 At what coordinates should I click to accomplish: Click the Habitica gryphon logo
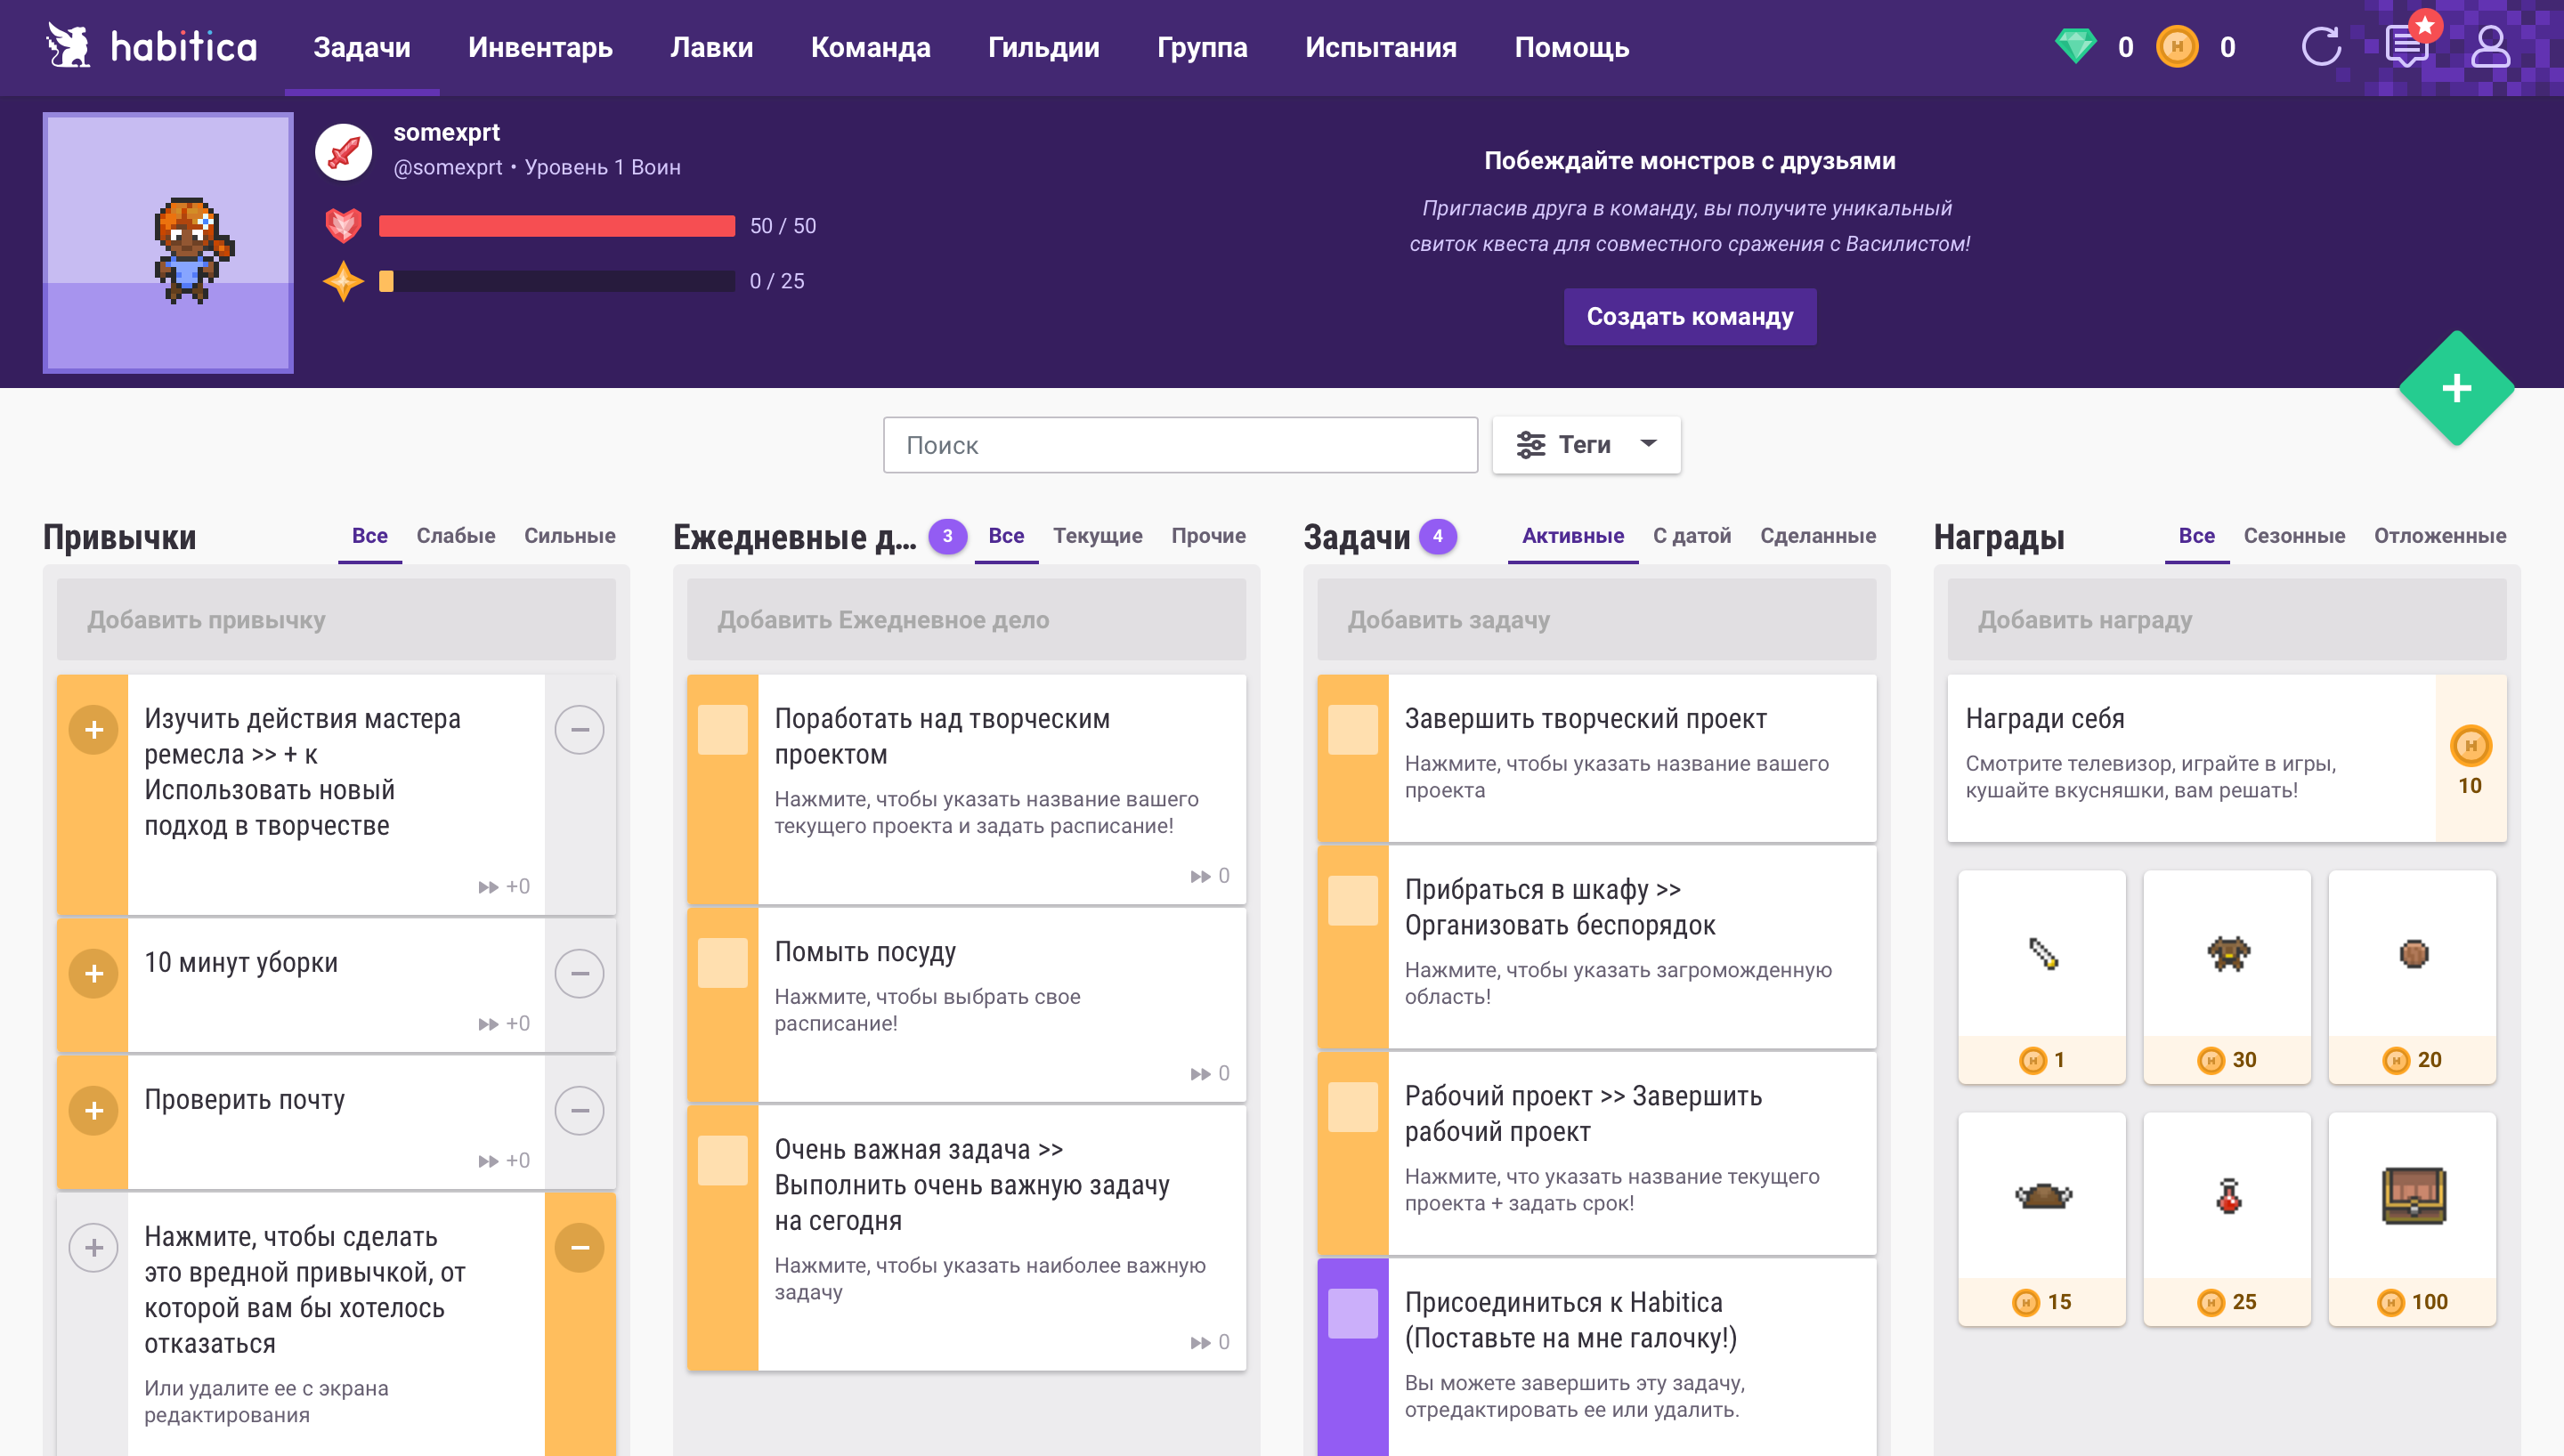pos(68,46)
